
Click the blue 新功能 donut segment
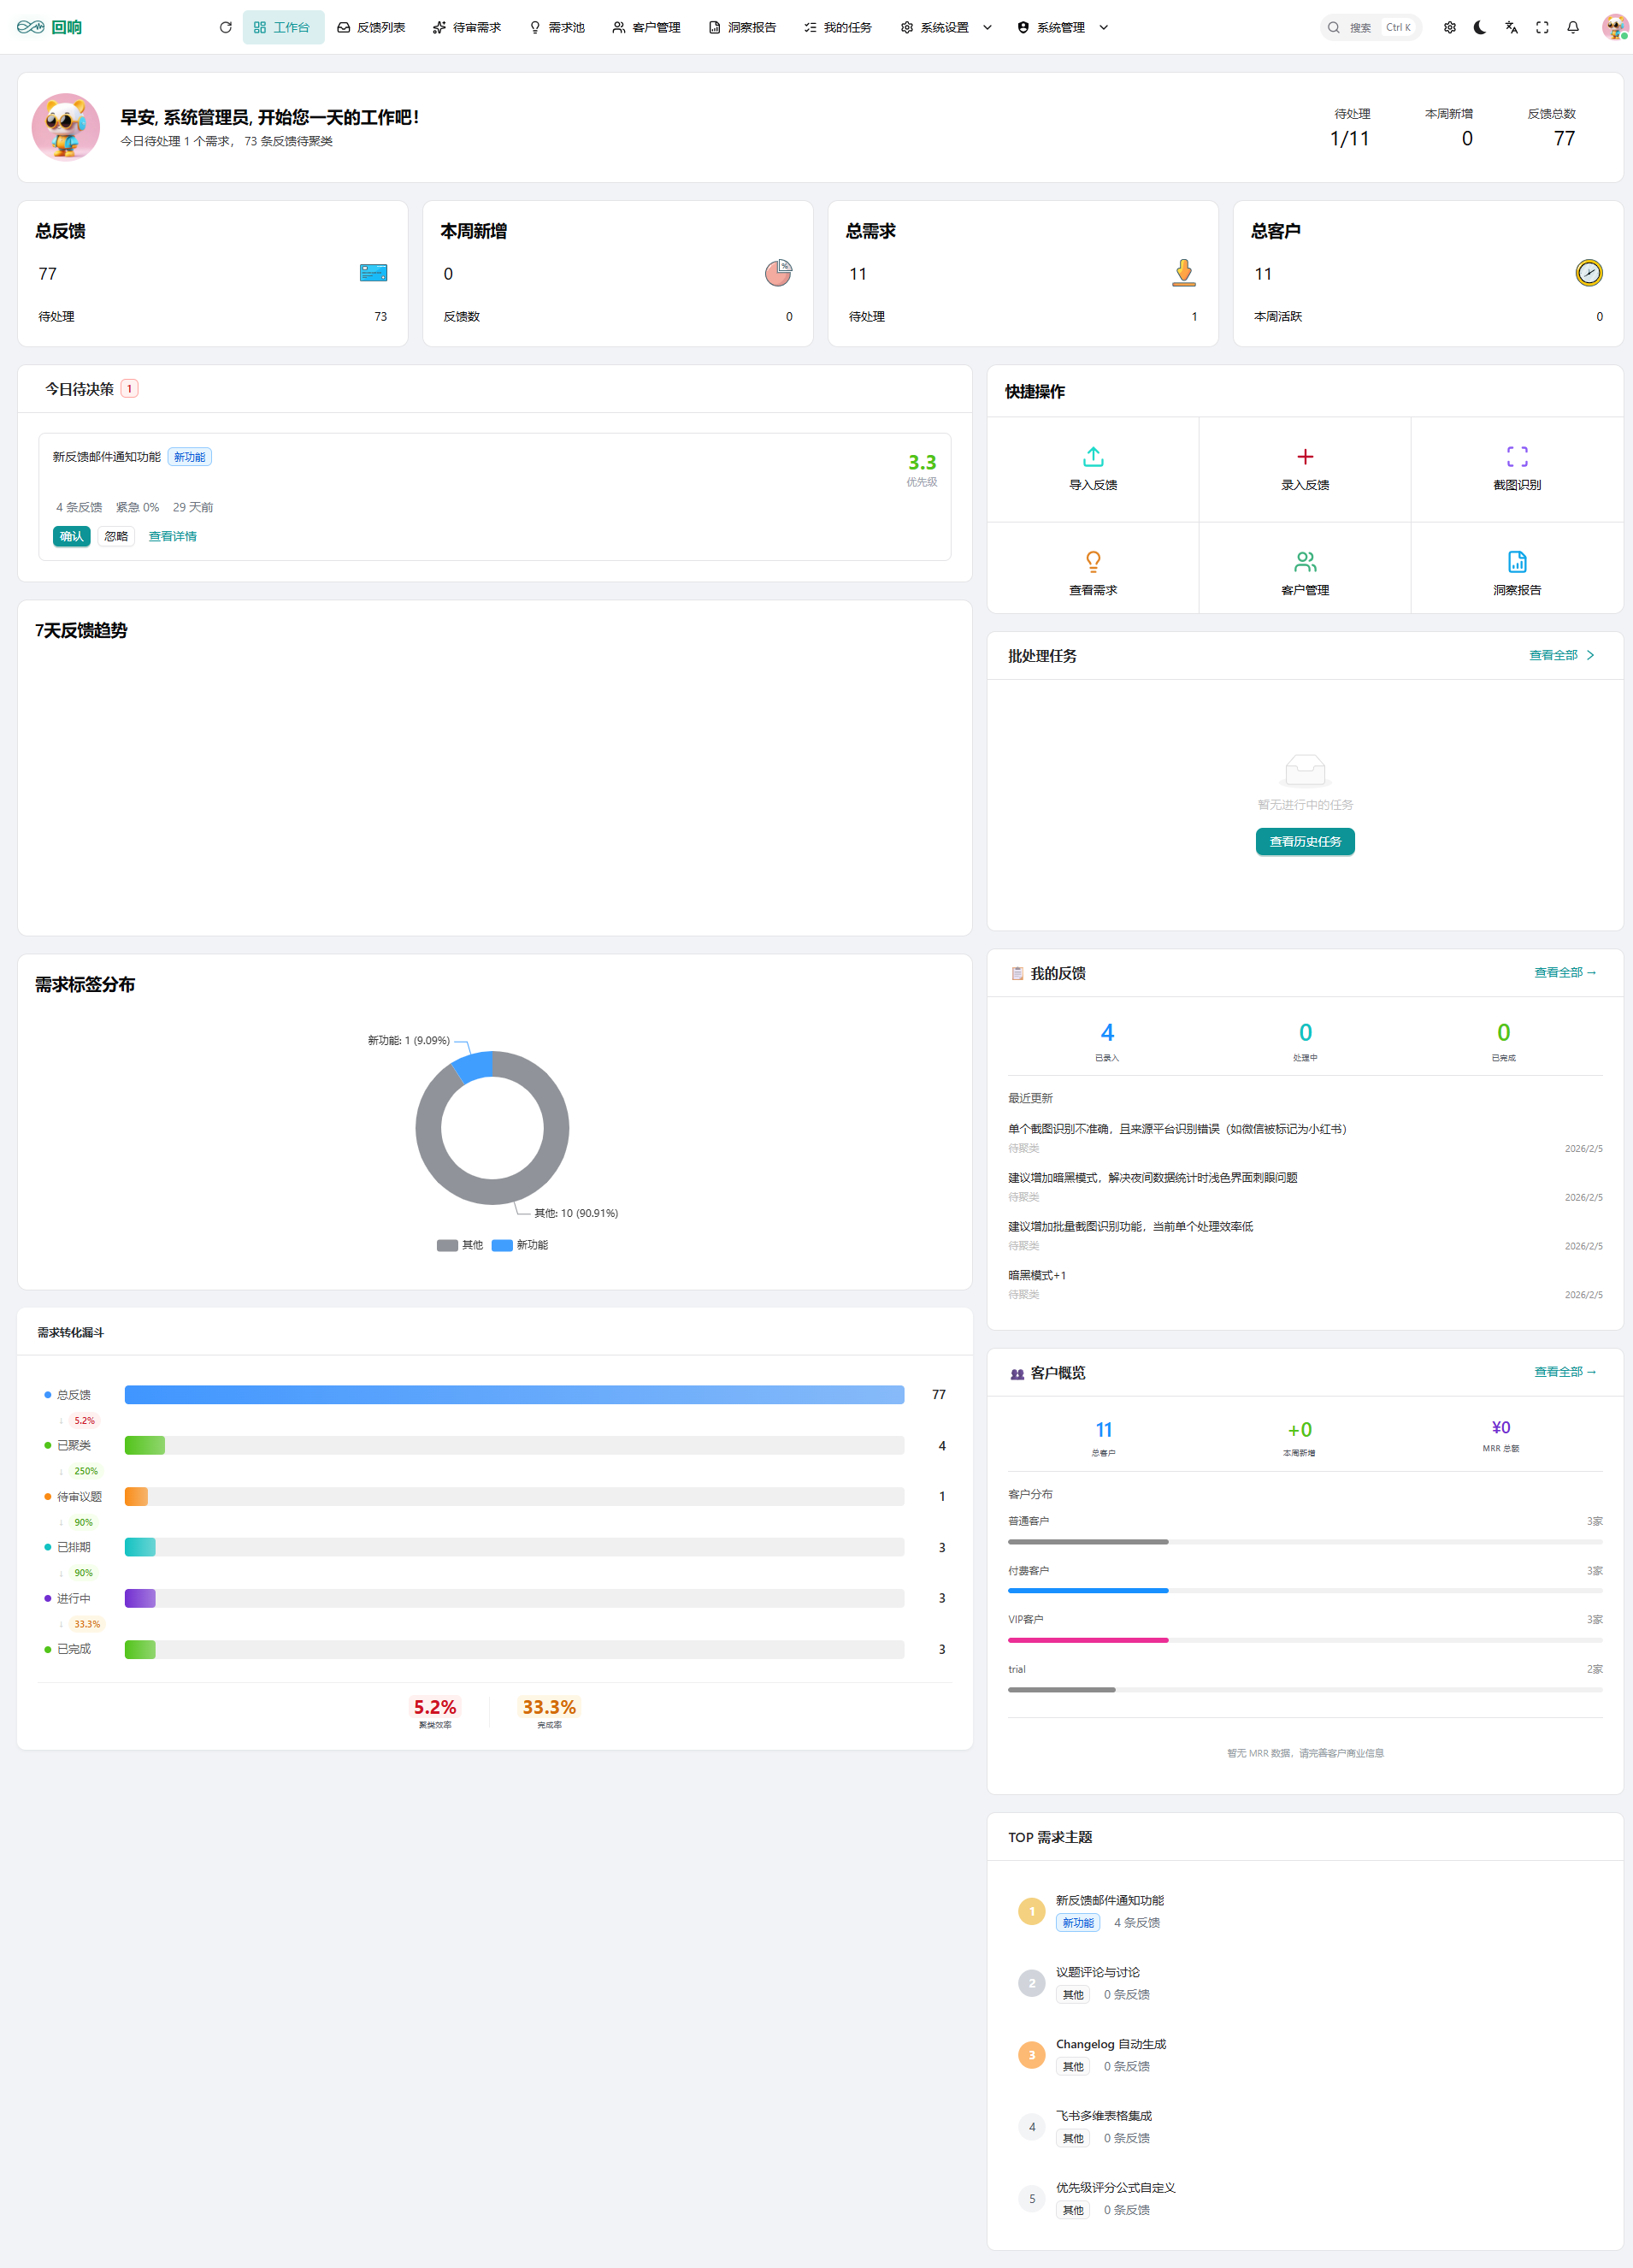[x=474, y=1068]
